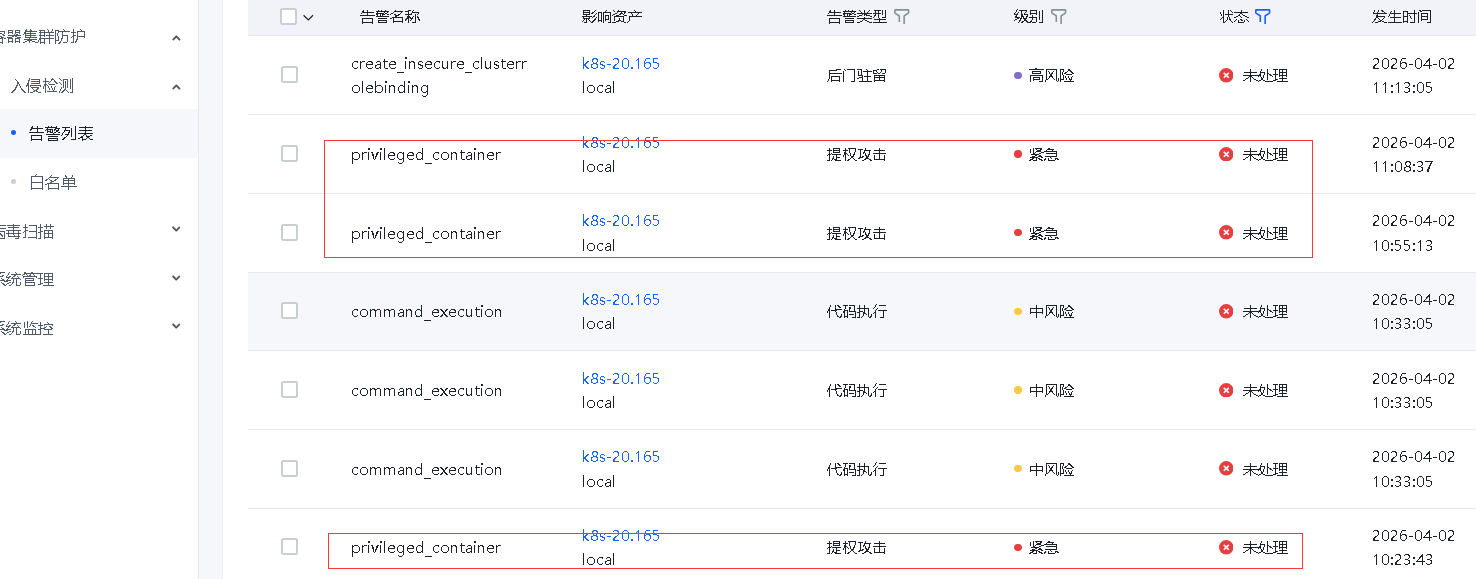The height and width of the screenshot is (579, 1476).
Task: Click red 未处理 status icon for create_insecure_clusterrolebinding
Action: point(1226,75)
